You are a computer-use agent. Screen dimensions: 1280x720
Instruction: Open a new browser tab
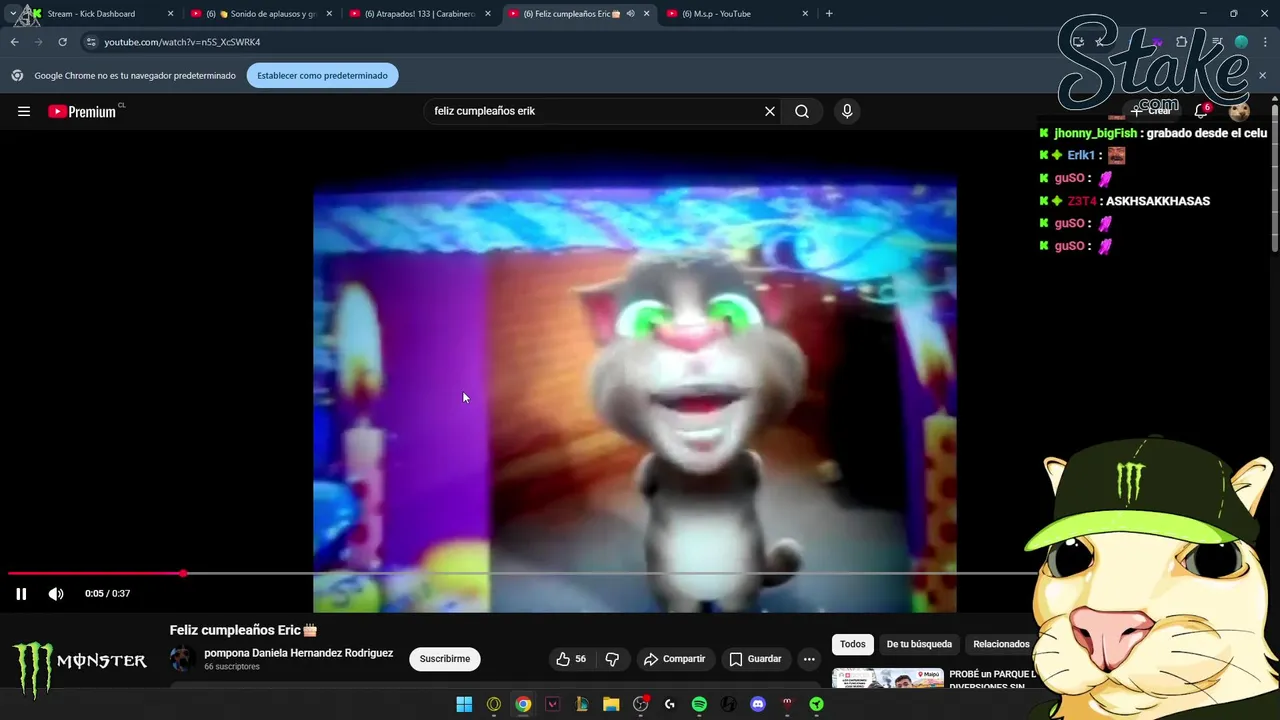click(829, 13)
